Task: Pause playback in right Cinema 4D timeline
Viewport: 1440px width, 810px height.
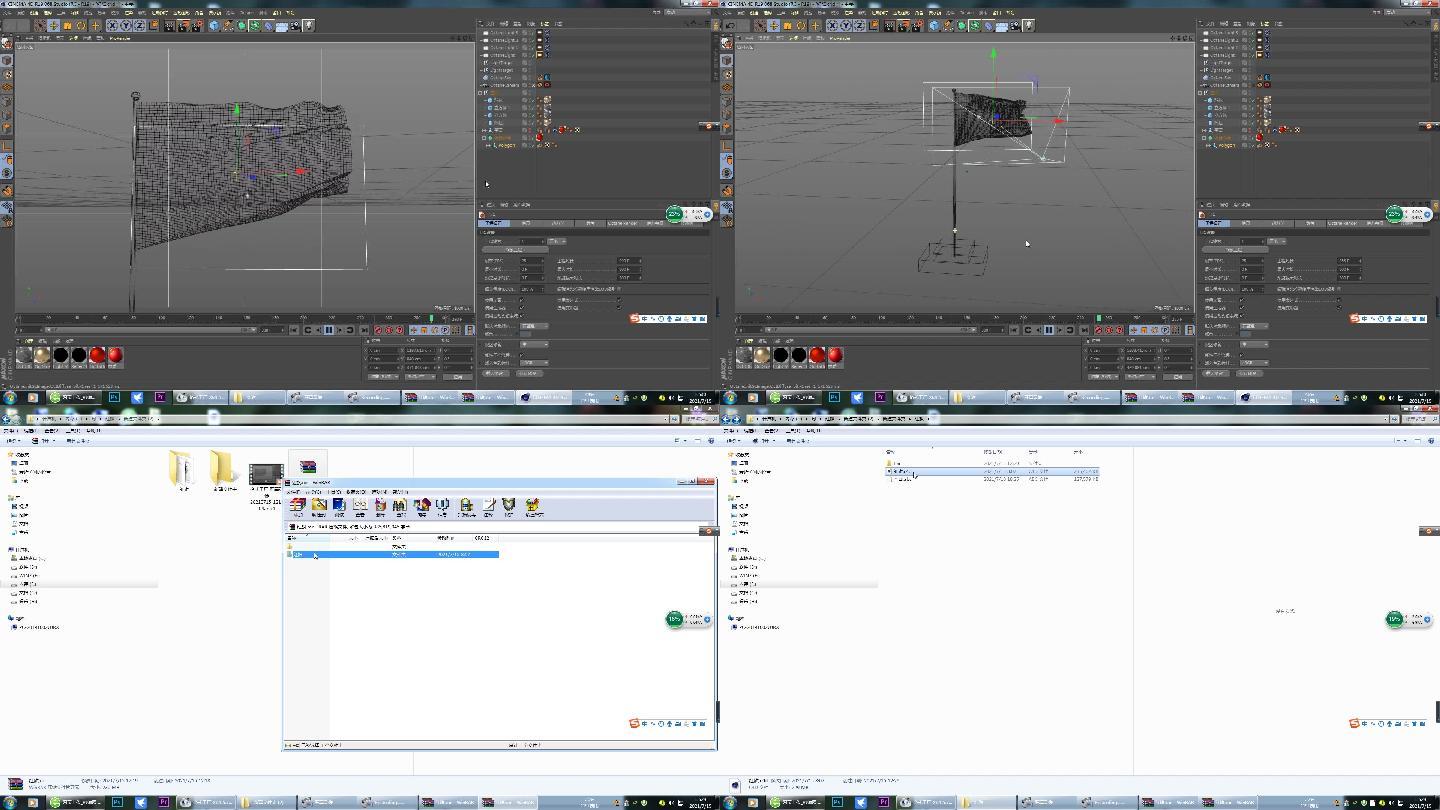Action: coord(1048,330)
